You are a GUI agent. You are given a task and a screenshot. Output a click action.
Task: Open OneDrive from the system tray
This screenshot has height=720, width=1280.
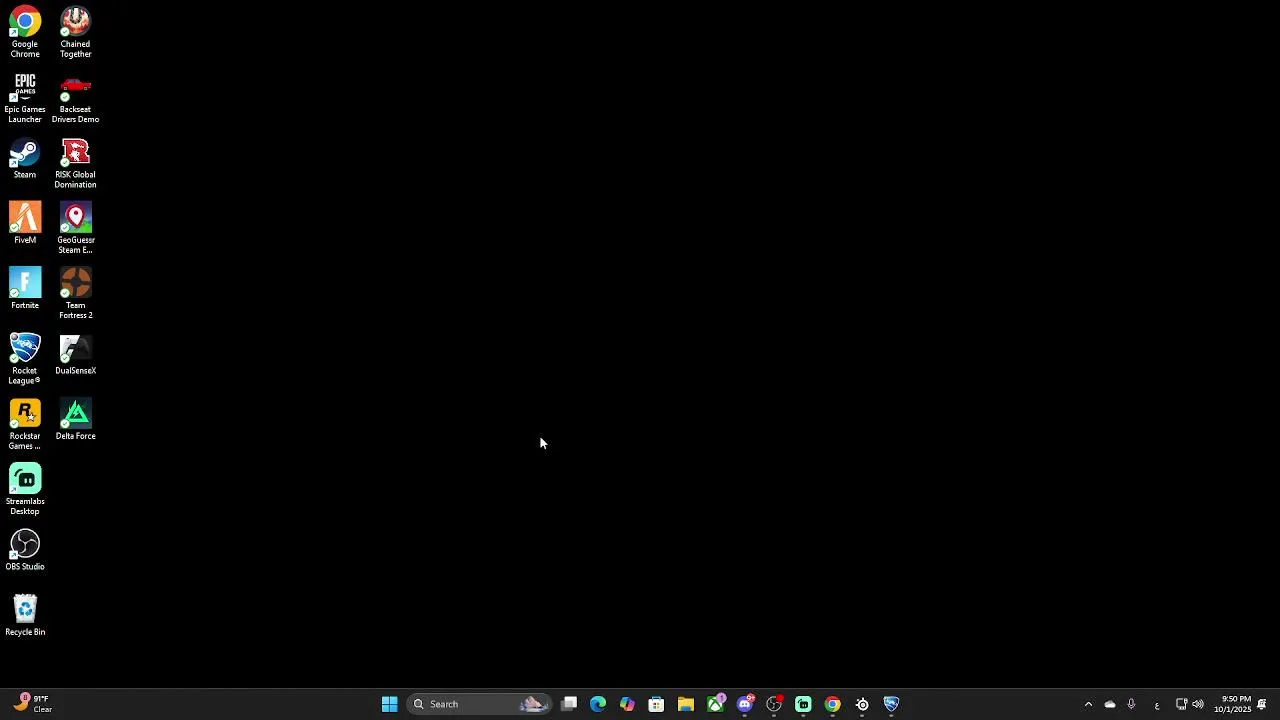(1110, 704)
